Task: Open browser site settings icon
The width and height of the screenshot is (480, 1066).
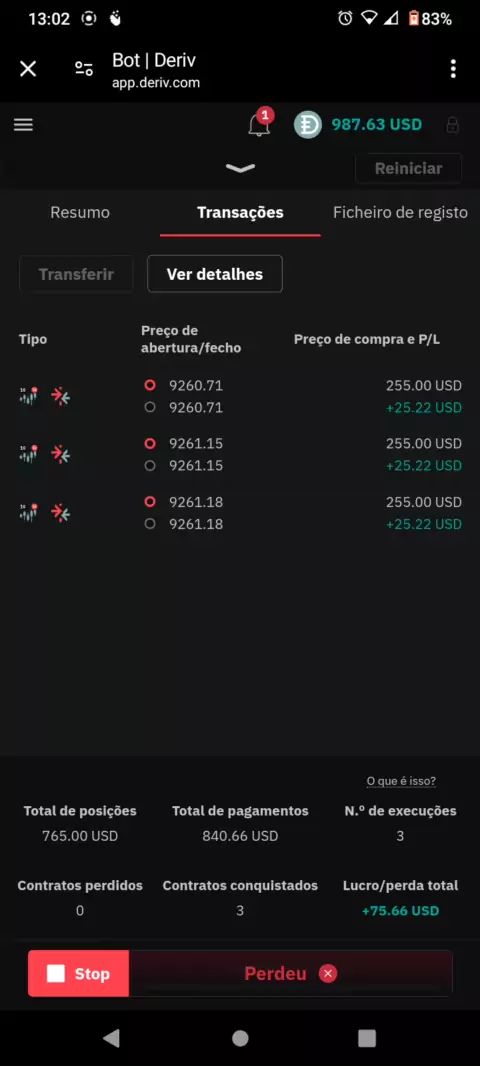Action: (84, 69)
